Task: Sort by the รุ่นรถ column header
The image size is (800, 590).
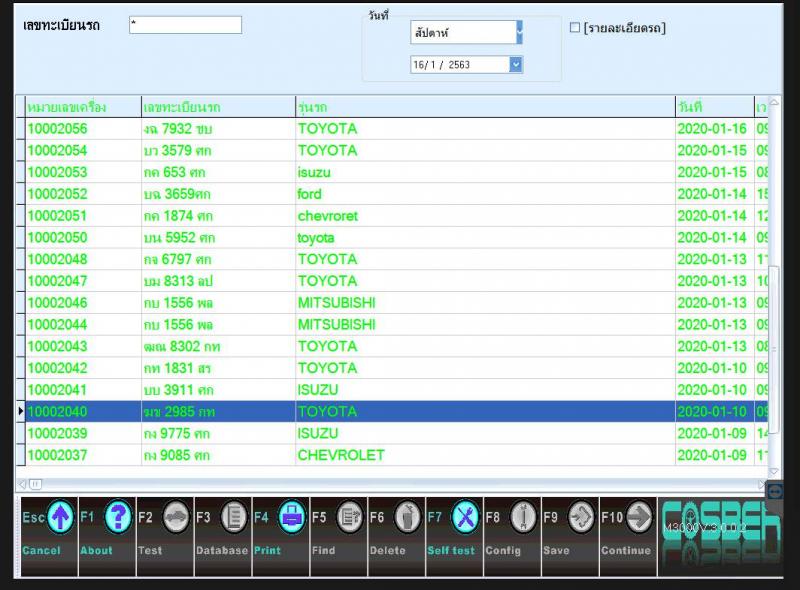Action: click(x=485, y=107)
